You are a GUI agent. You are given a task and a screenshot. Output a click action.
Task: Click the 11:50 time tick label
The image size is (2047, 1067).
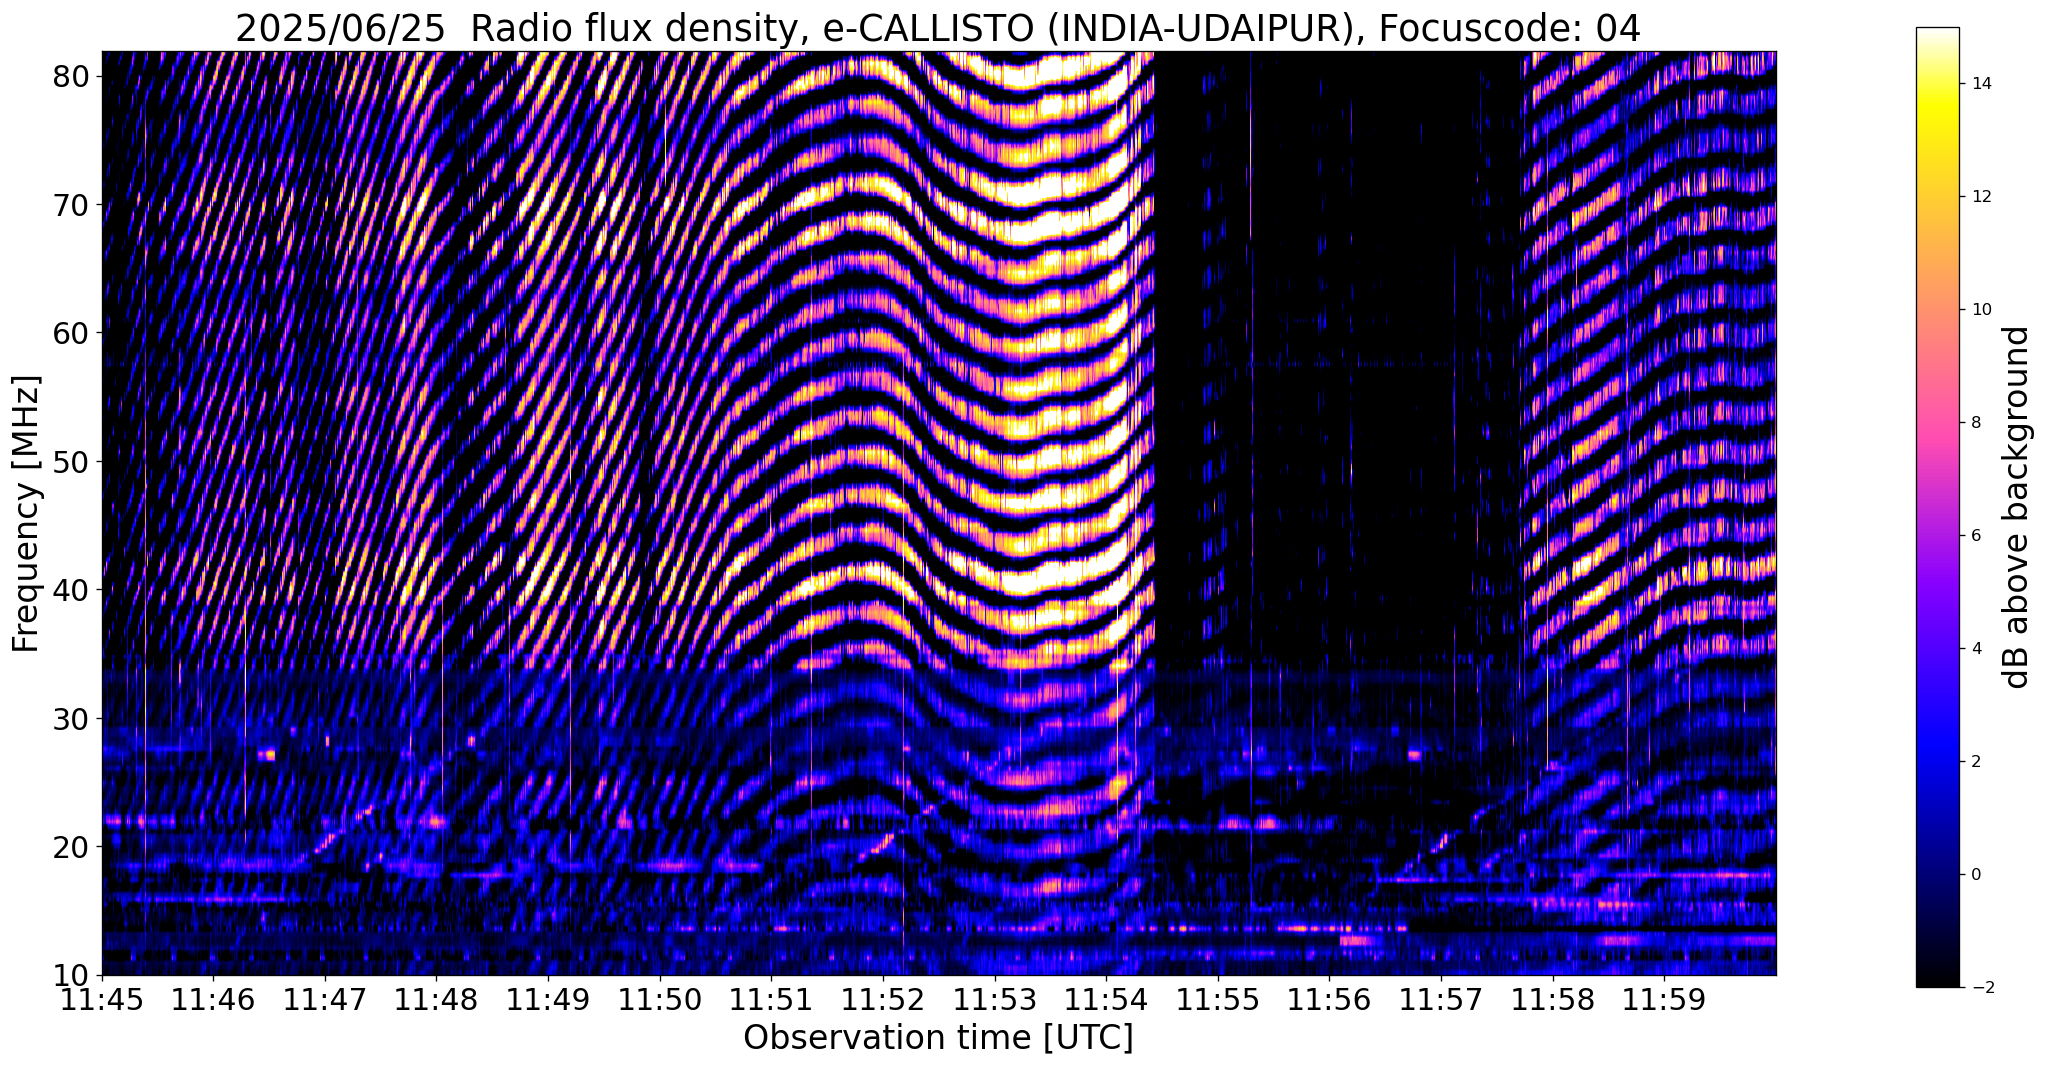tap(660, 1000)
